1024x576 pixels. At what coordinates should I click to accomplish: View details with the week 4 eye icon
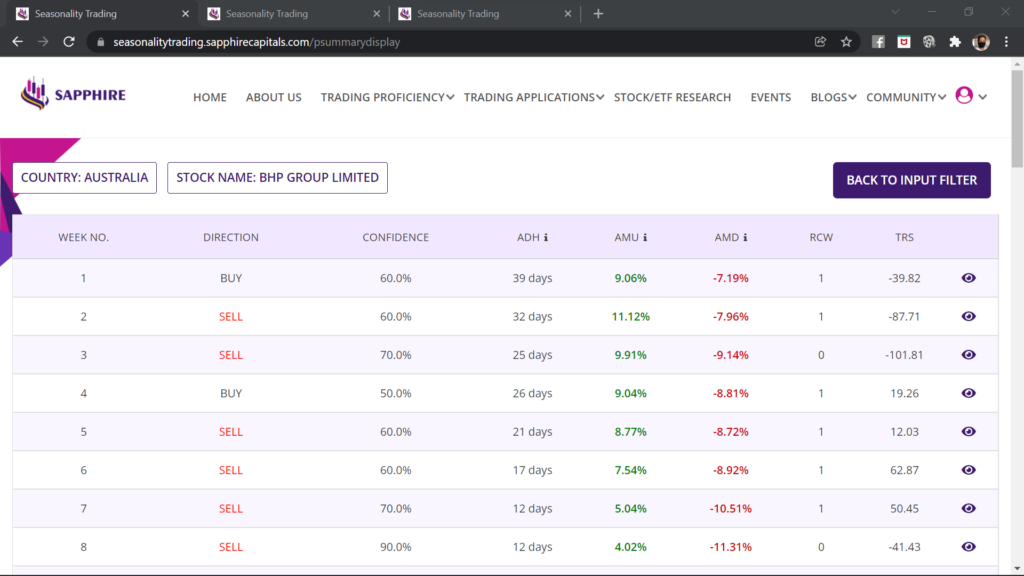(x=968, y=393)
